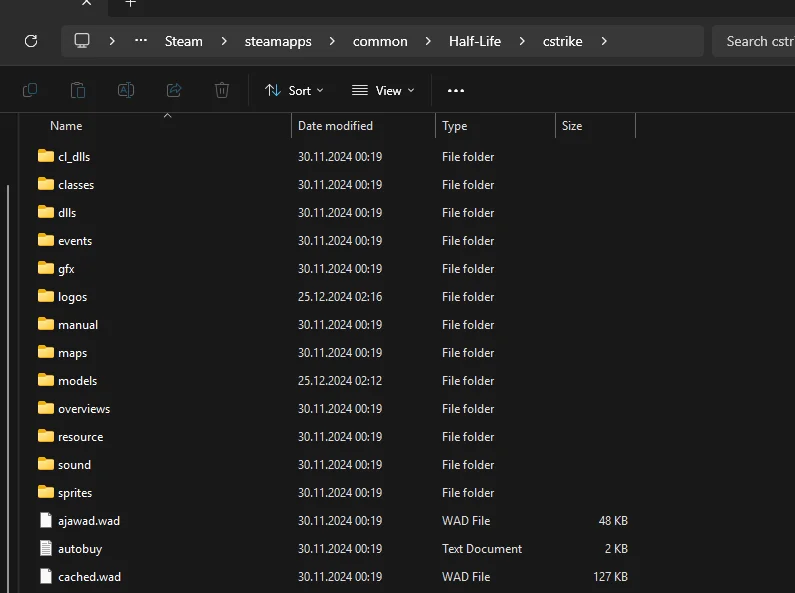Open the Sort dropdown

coord(294,91)
